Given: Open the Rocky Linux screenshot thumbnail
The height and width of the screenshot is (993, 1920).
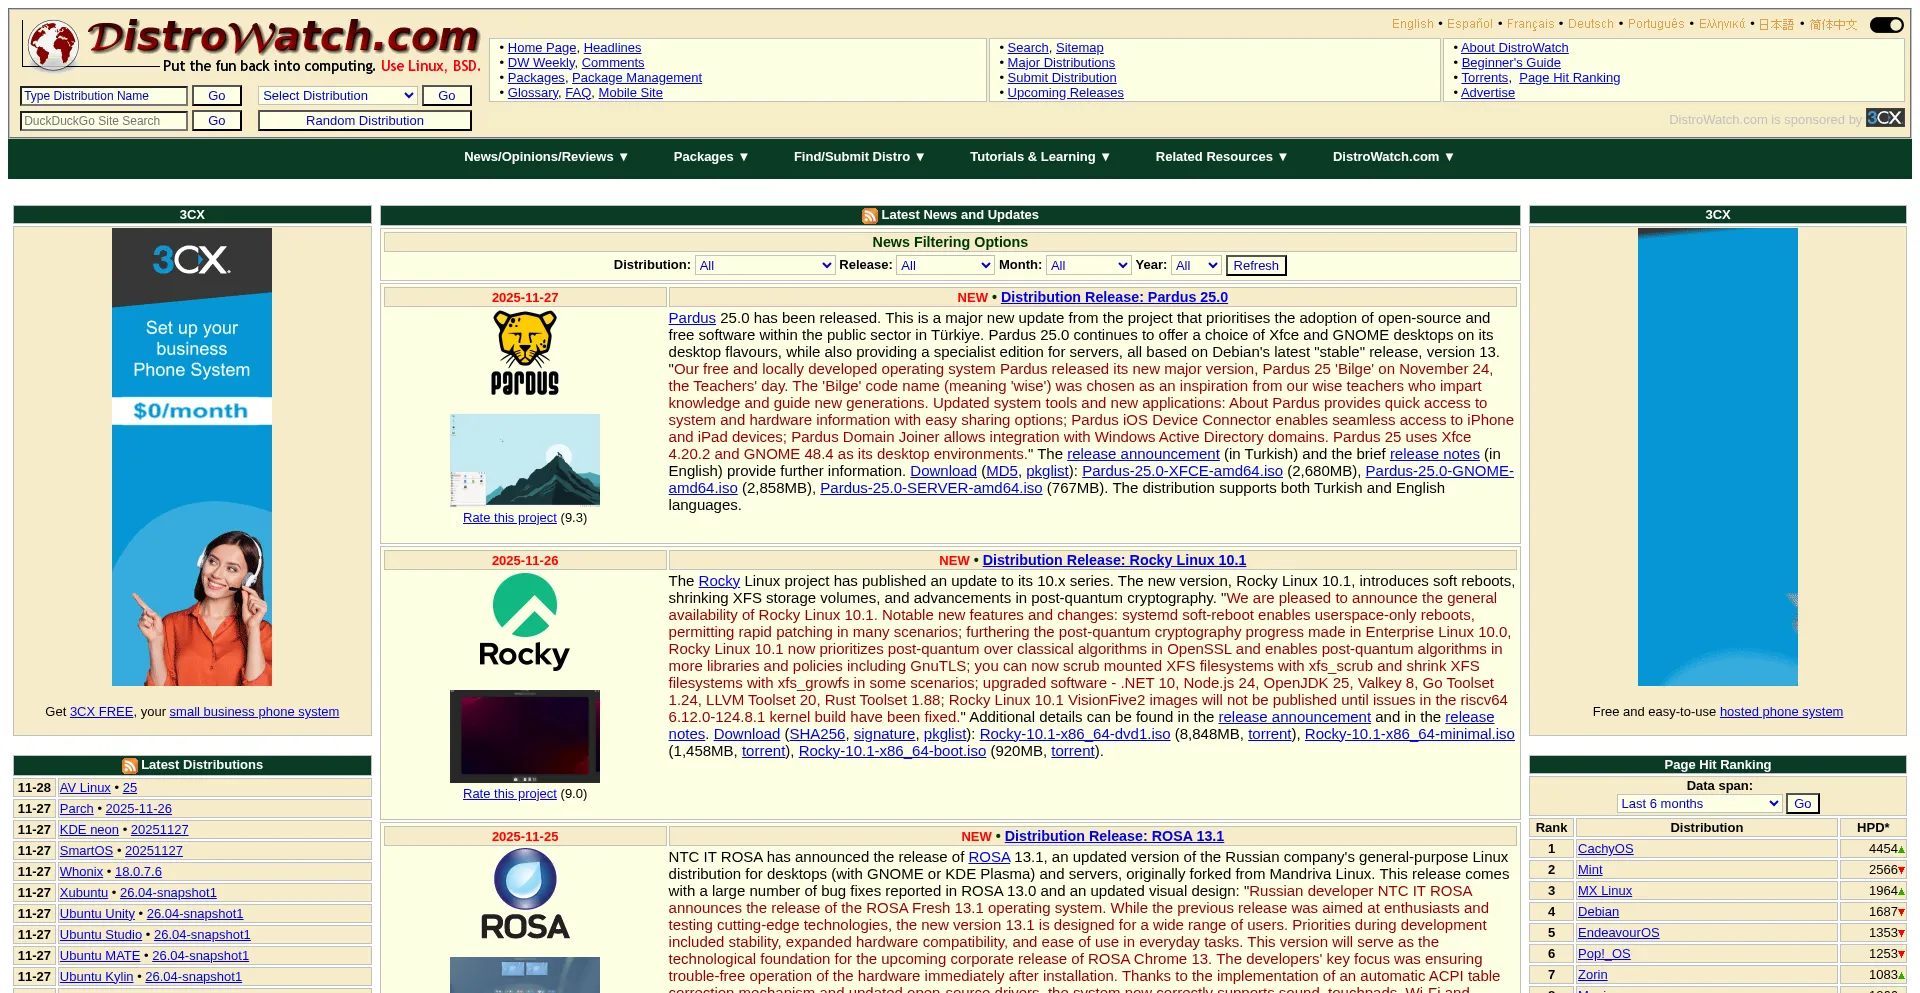Looking at the screenshot, I should tap(524, 736).
